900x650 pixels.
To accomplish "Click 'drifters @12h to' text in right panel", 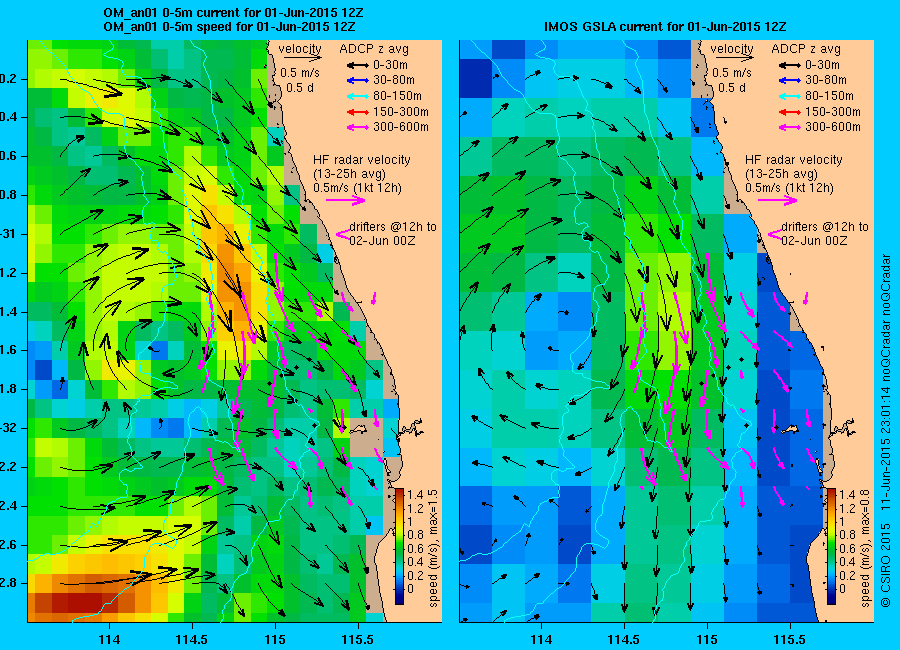I will (x=825, y=227).
